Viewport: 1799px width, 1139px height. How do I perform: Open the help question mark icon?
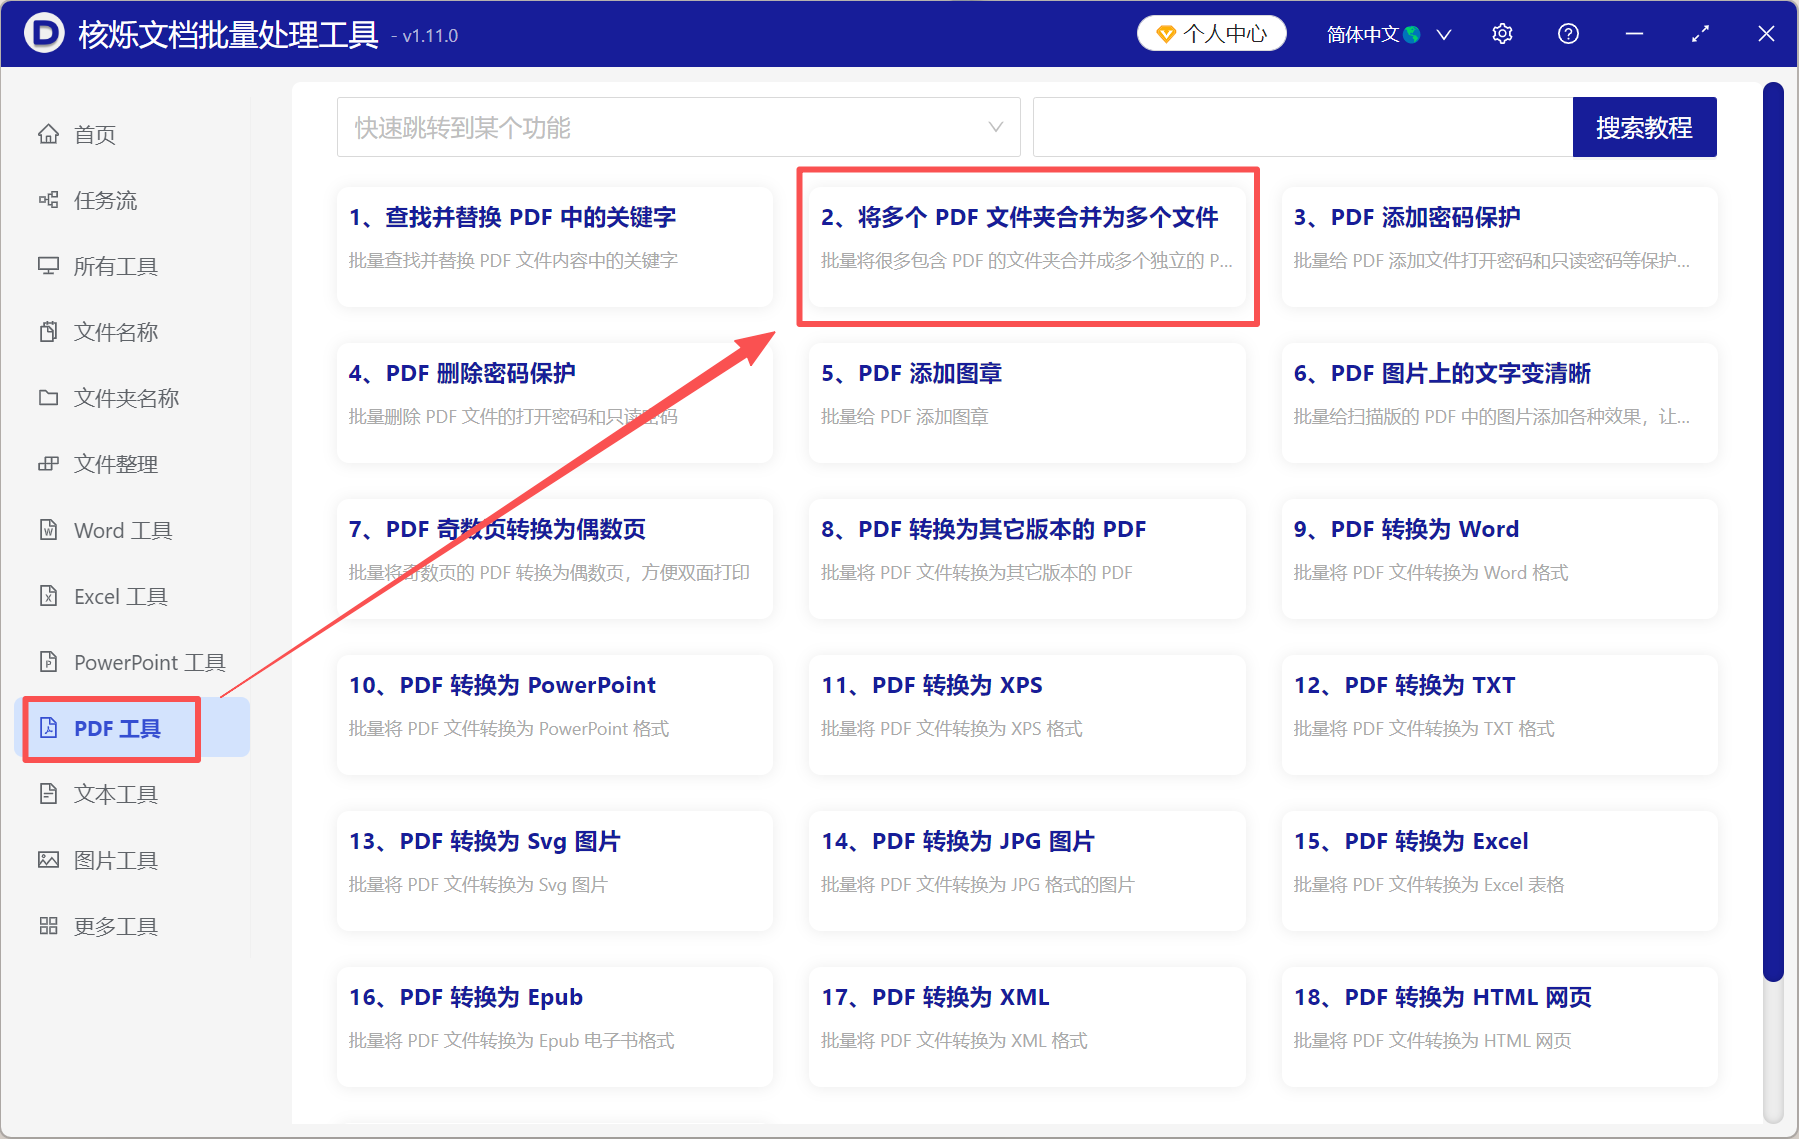click(1567, 33)
